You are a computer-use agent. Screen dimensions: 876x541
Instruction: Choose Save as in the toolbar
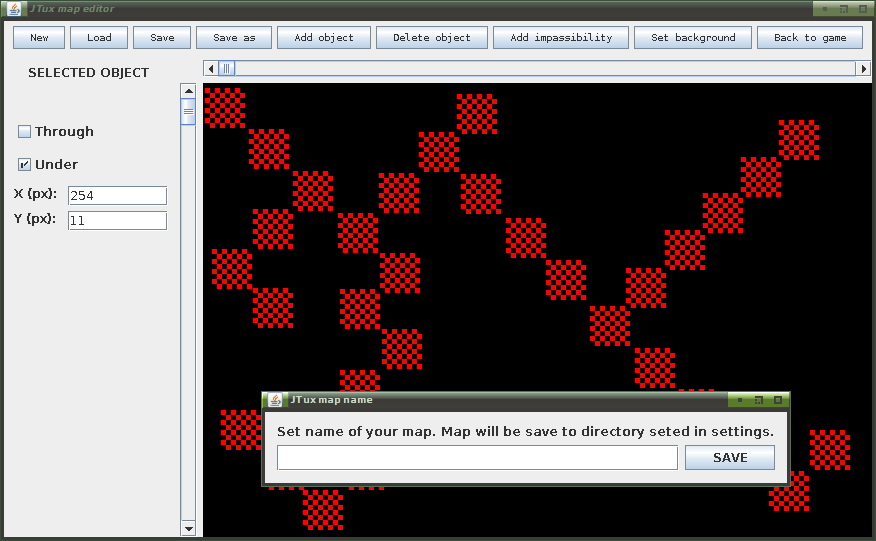coord(234,37)
